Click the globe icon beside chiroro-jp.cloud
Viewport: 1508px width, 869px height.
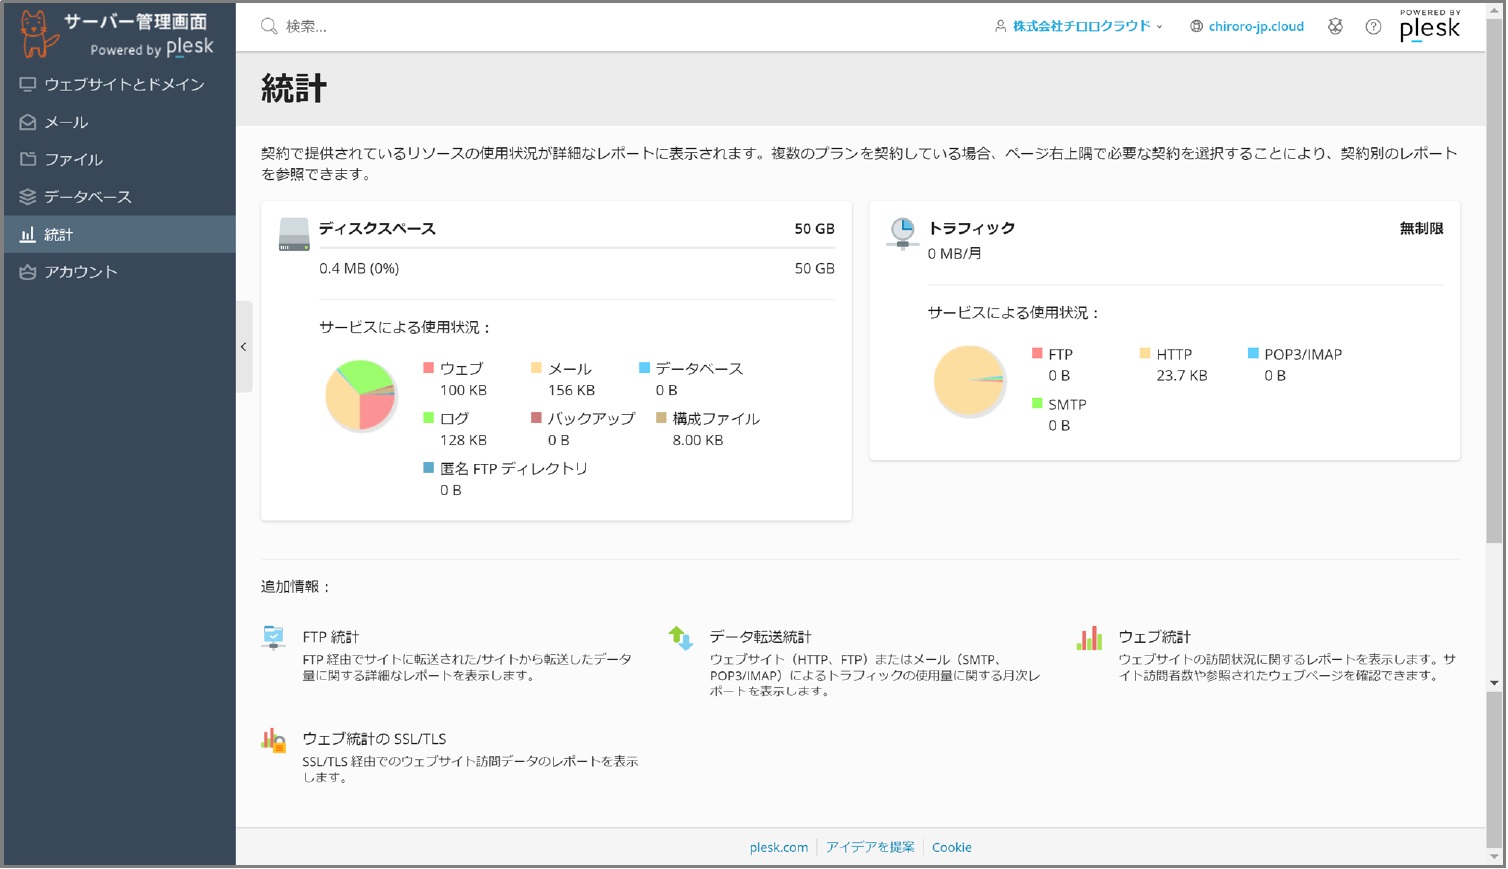click(1196, 26)
